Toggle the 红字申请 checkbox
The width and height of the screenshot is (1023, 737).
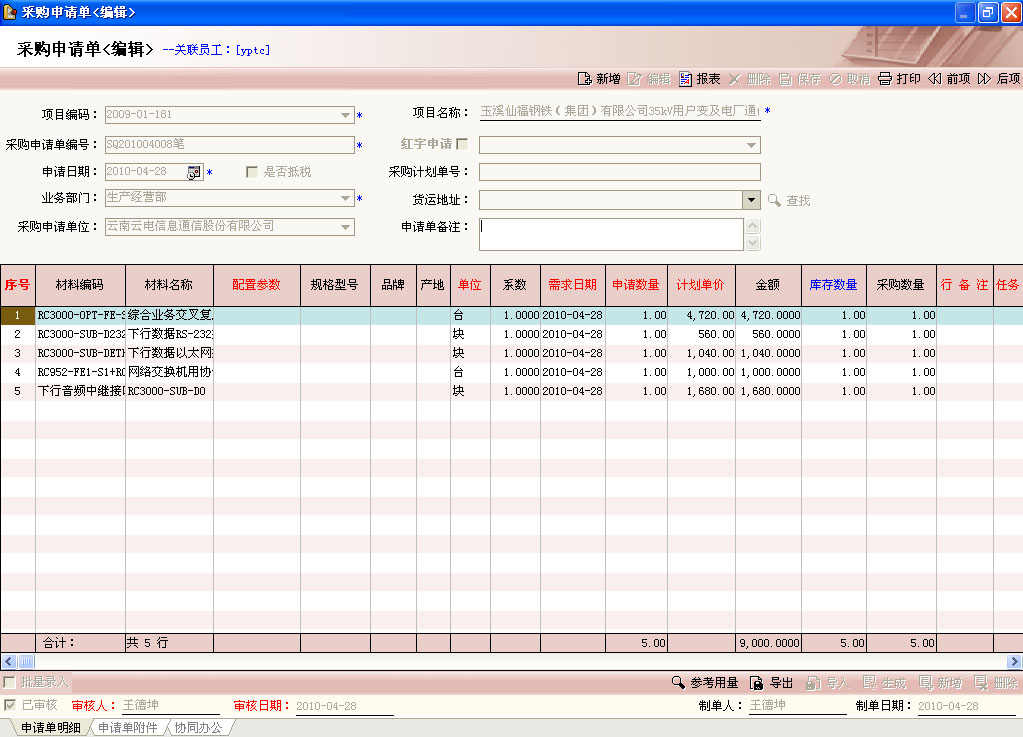pyautogui.click(x=462, y=144)
